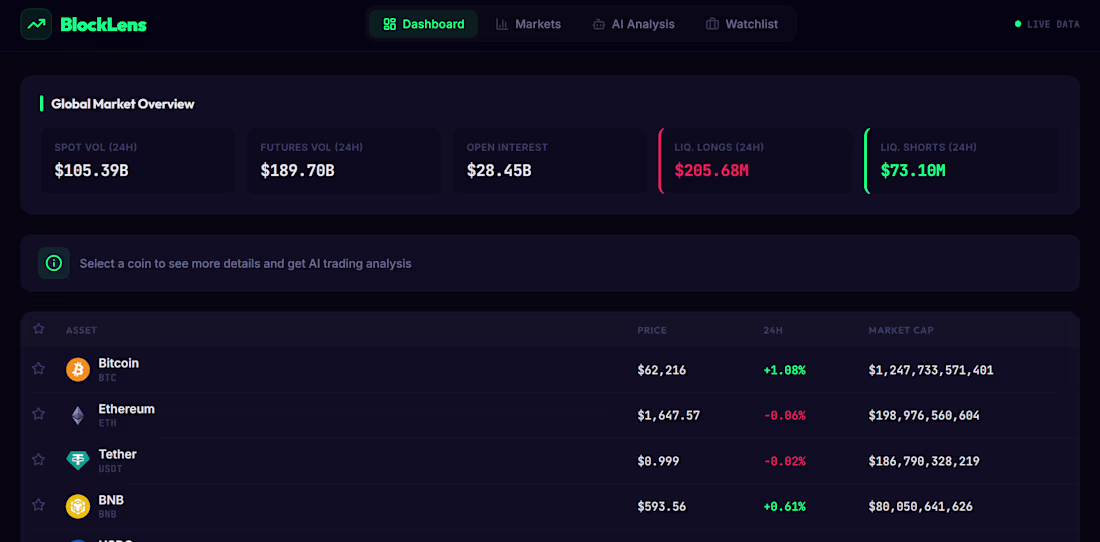This screenshot has width=1100, height=542.
Task: Click Ethereum market cap $198,976,560,604
Action: [x=924, y=416]
